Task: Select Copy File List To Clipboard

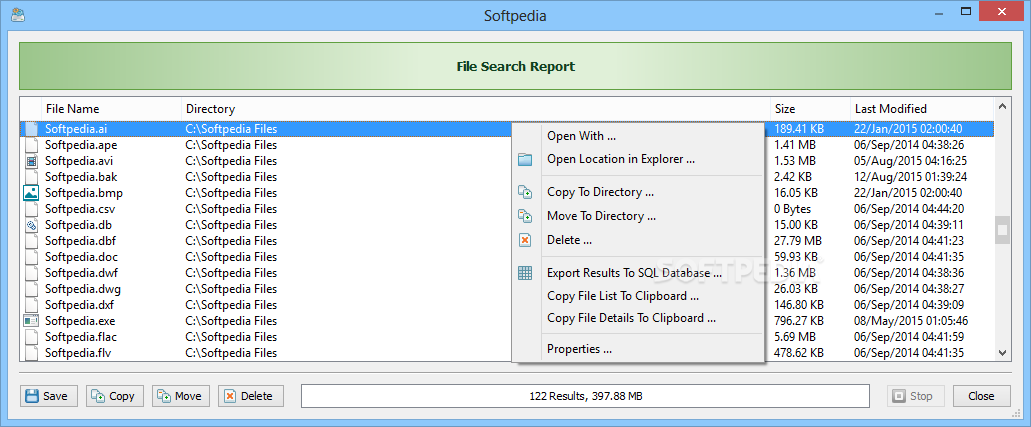Action: point(623,296)
